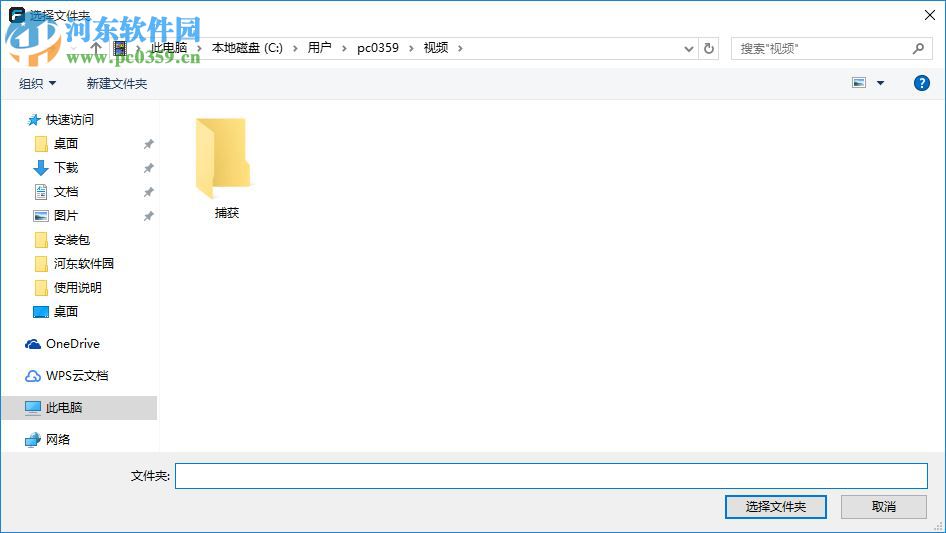Click the search magnifier icon
This screenshot has width=946, height=533.
click(x=918, y=48)
